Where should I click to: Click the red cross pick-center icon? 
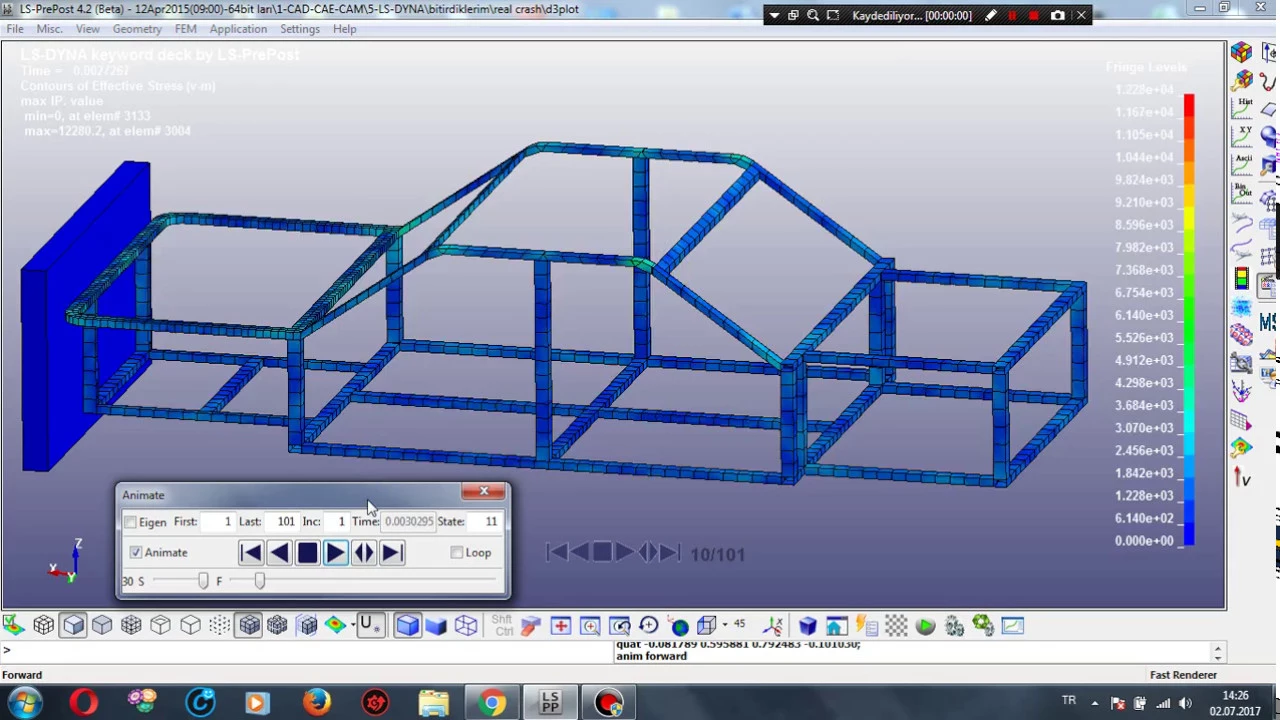pos(560,626)
